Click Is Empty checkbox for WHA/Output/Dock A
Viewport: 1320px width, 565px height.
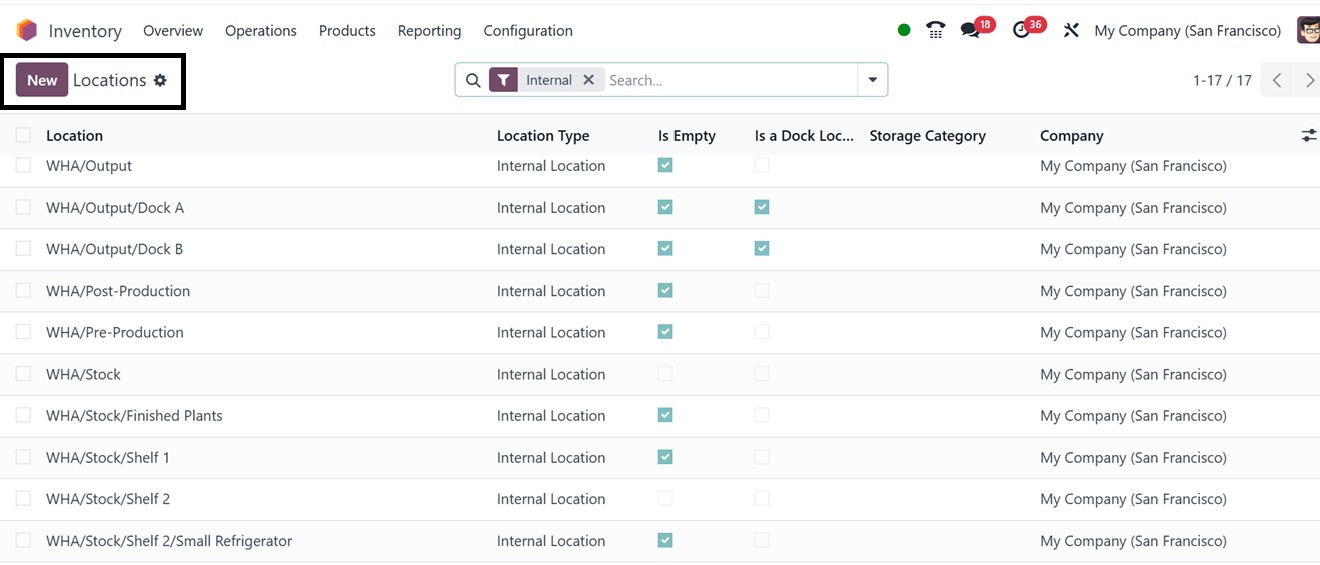pos(665,207)
